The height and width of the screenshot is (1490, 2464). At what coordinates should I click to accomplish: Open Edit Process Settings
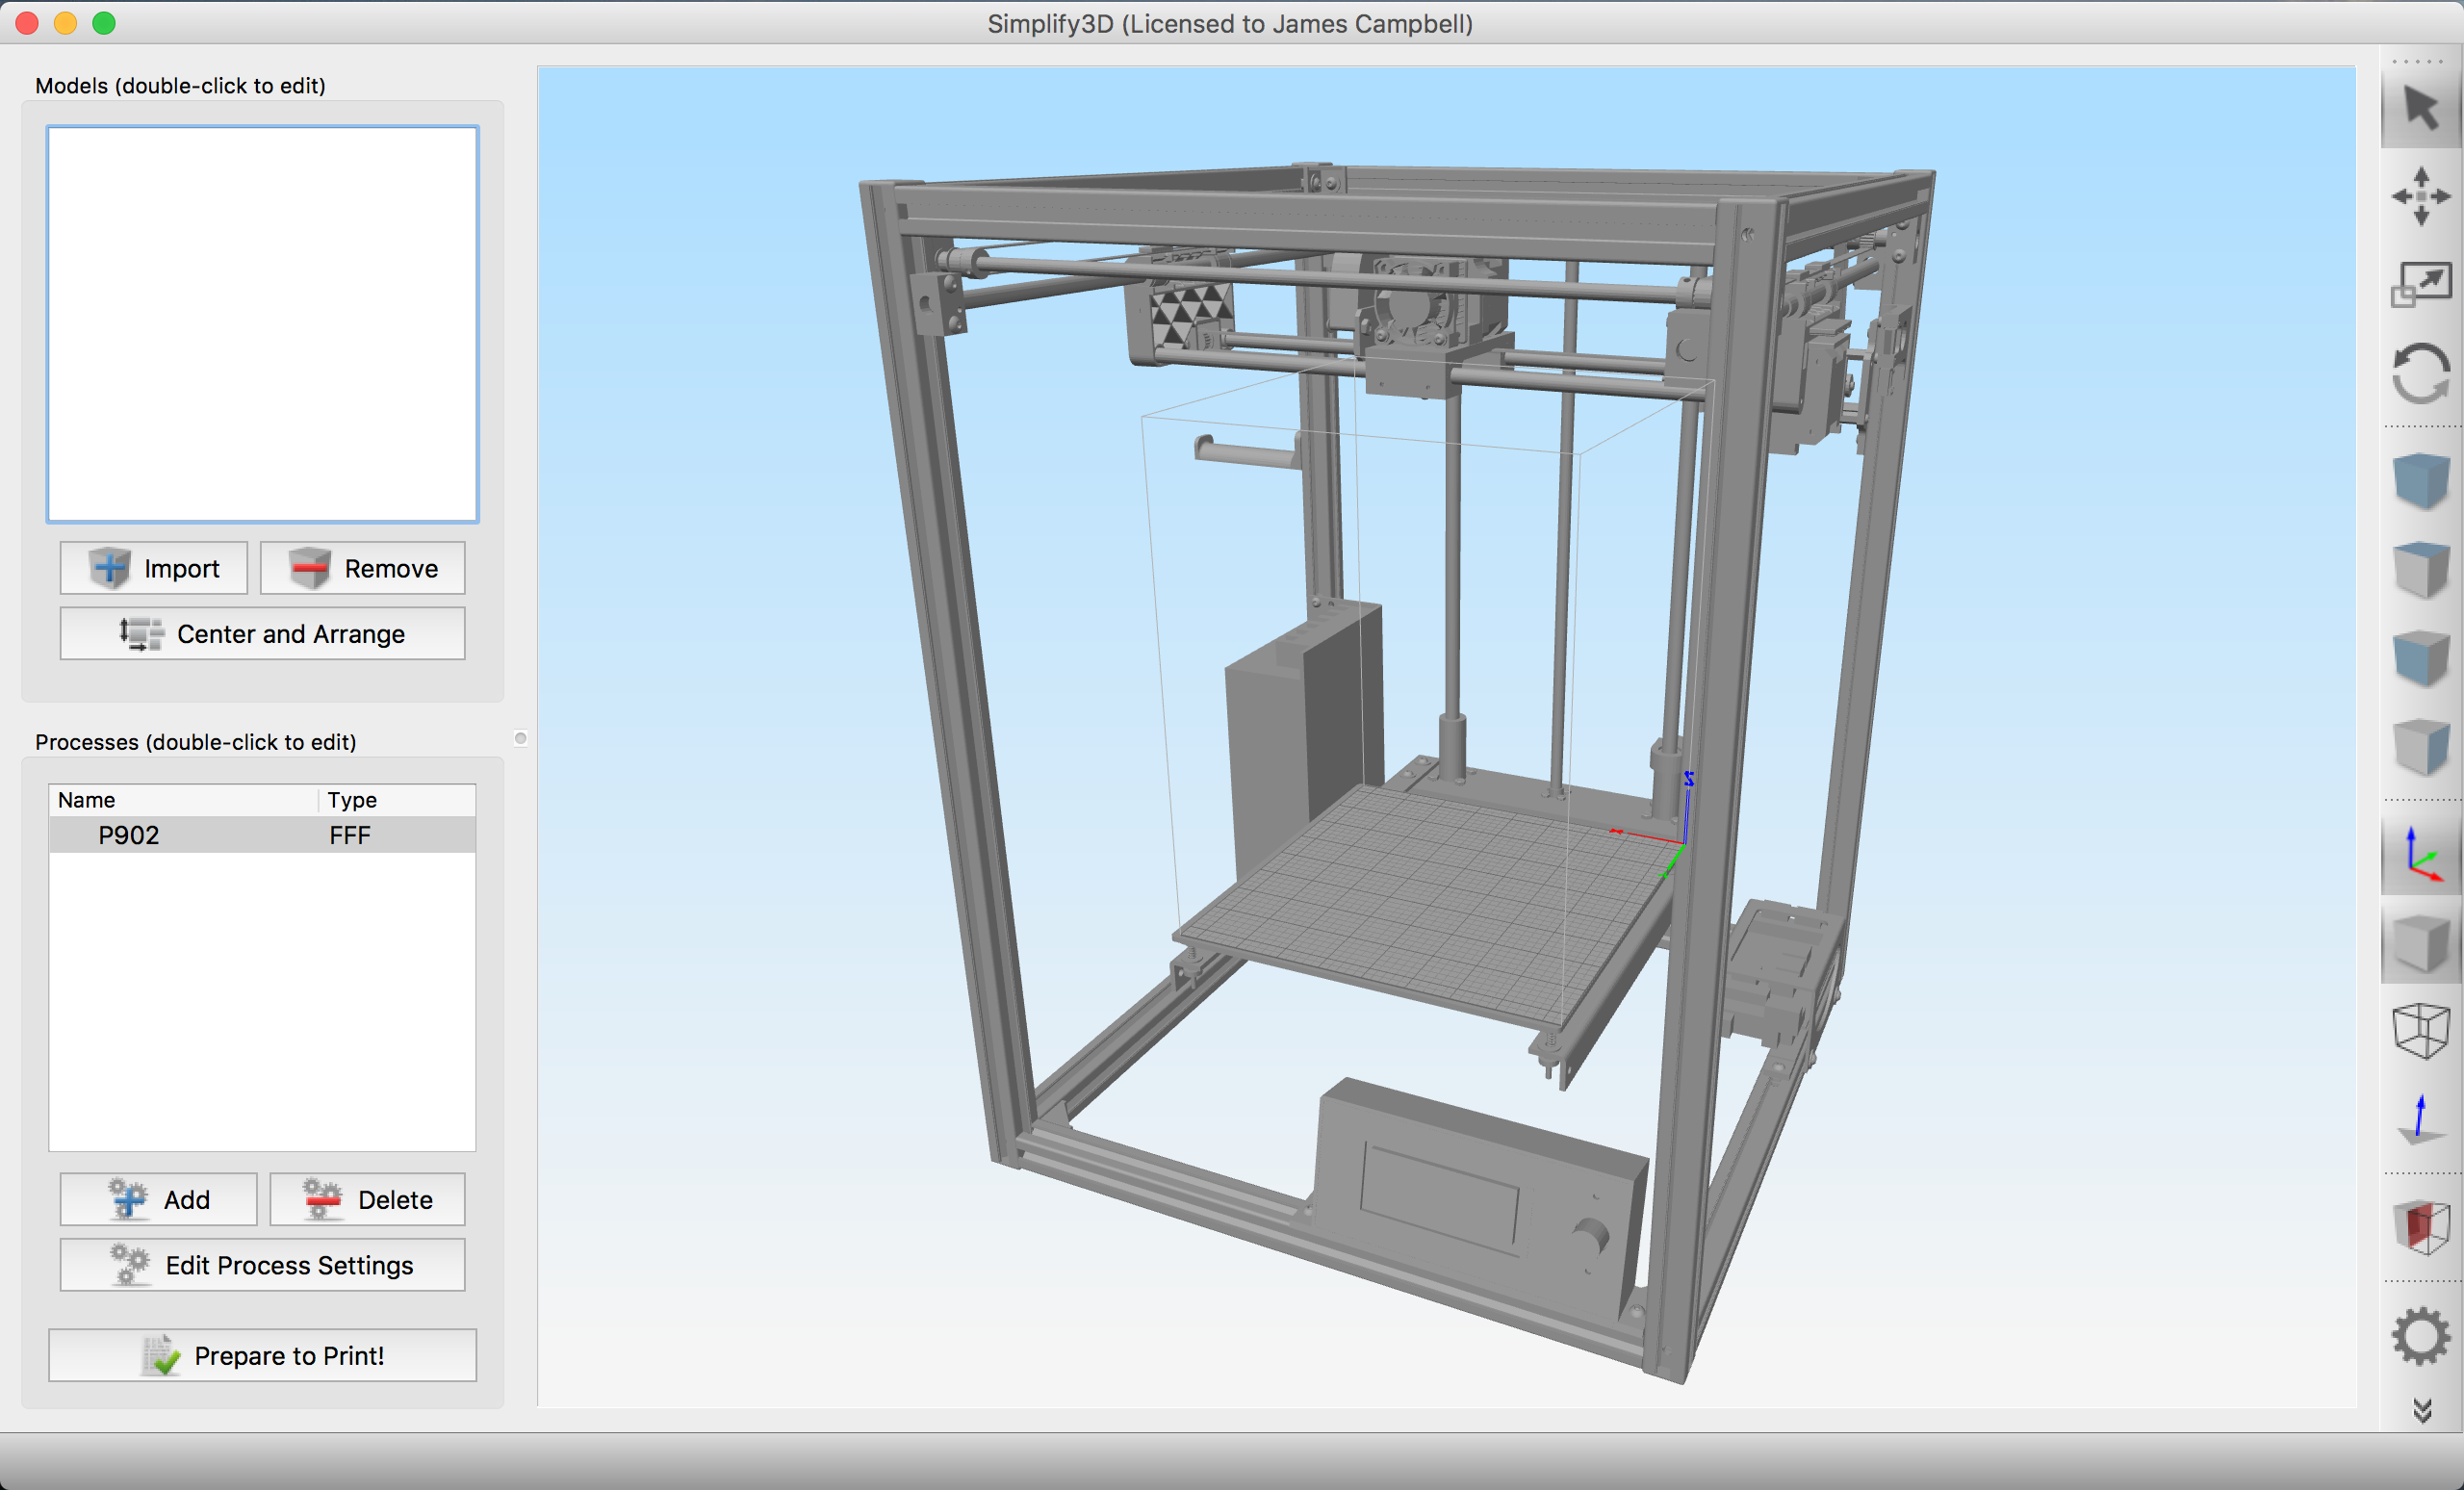coord(263,1265)
